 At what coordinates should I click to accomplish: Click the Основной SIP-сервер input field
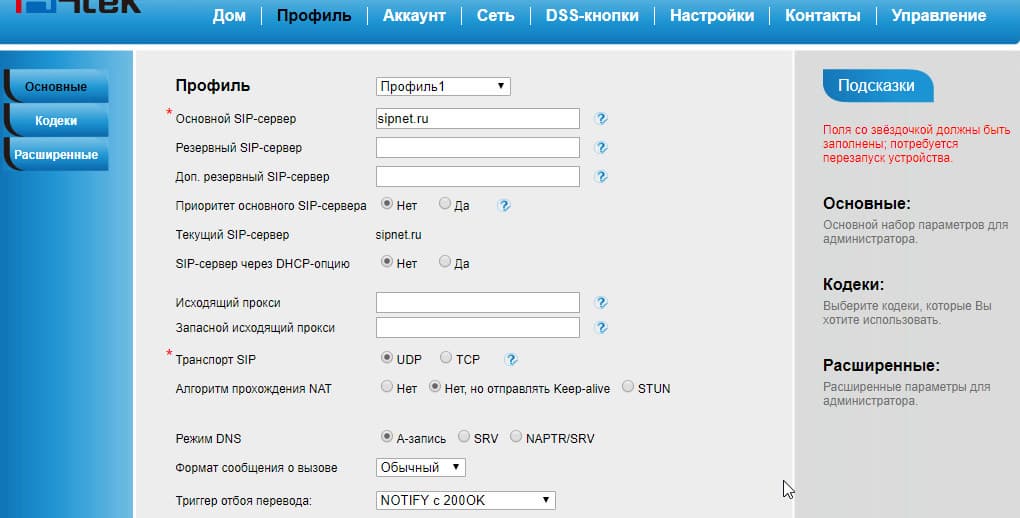point(478,119)
